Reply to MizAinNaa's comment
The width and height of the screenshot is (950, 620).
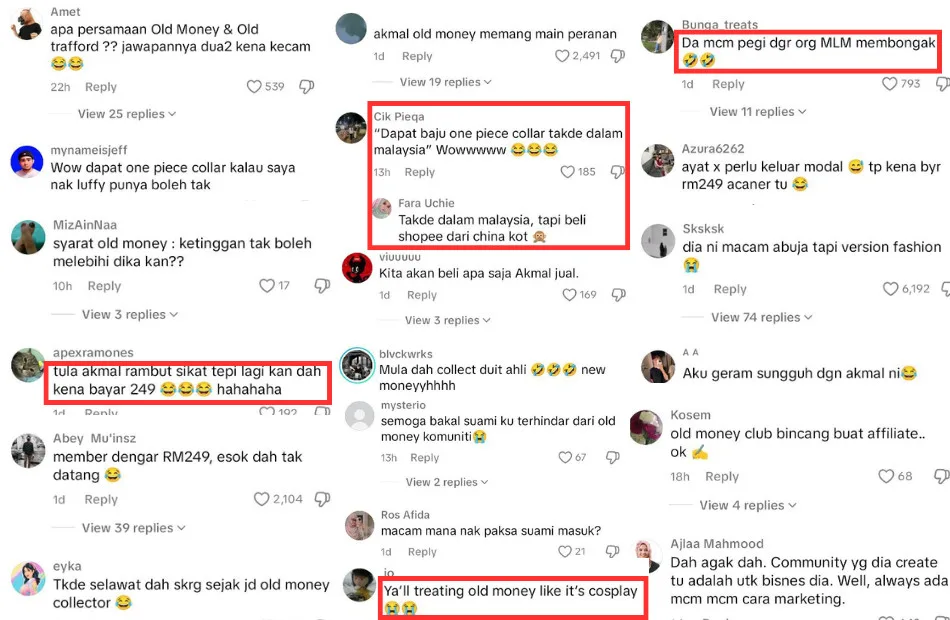point(104,286)
